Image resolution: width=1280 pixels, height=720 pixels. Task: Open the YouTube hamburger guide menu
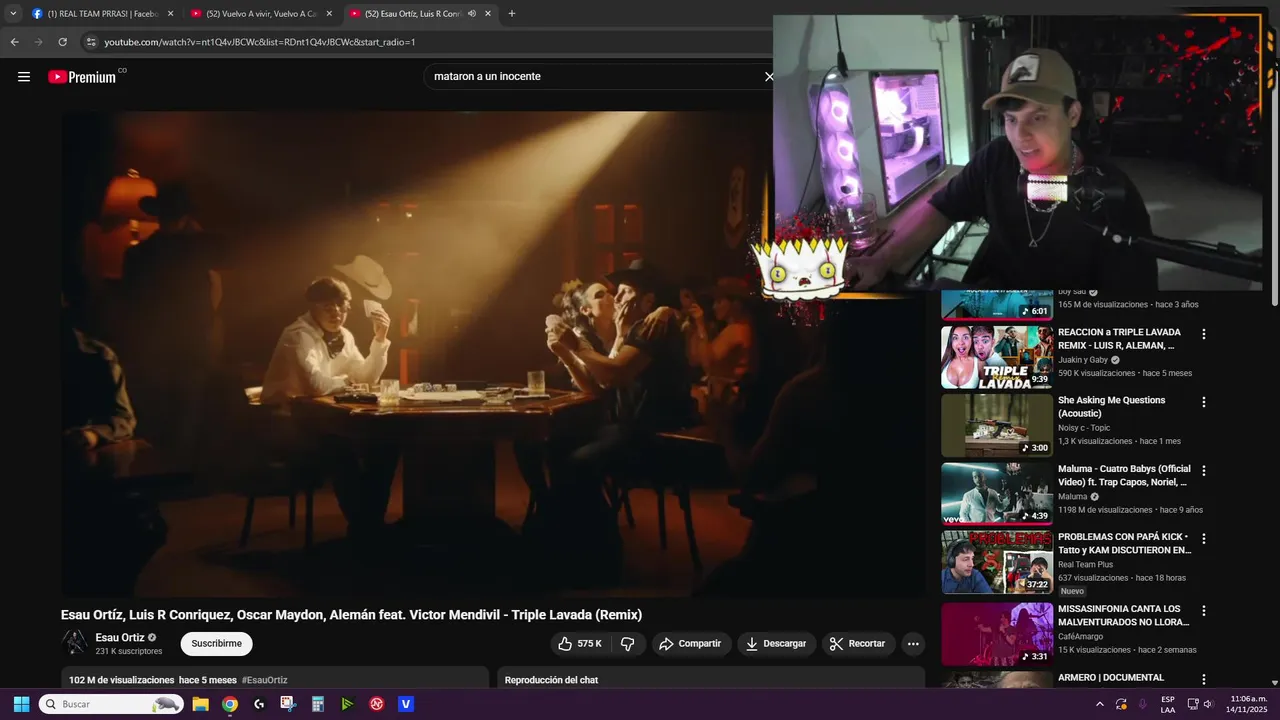pyautogui.click(x=24, y=77)
